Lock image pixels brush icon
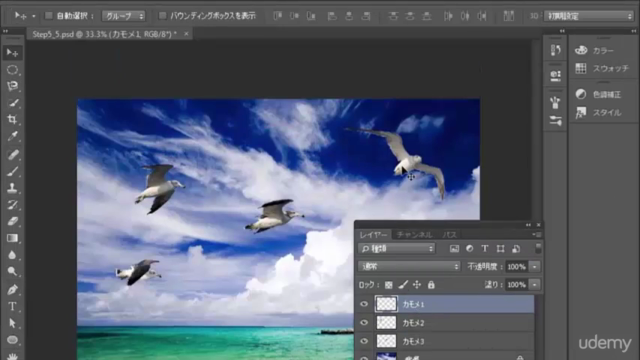 403,285
